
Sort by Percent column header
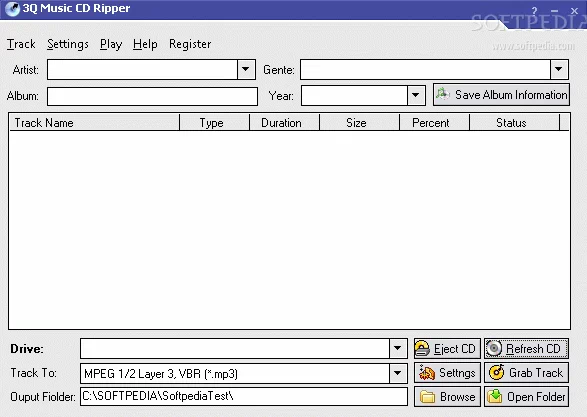pyautogui.click(x=435, y=123)
